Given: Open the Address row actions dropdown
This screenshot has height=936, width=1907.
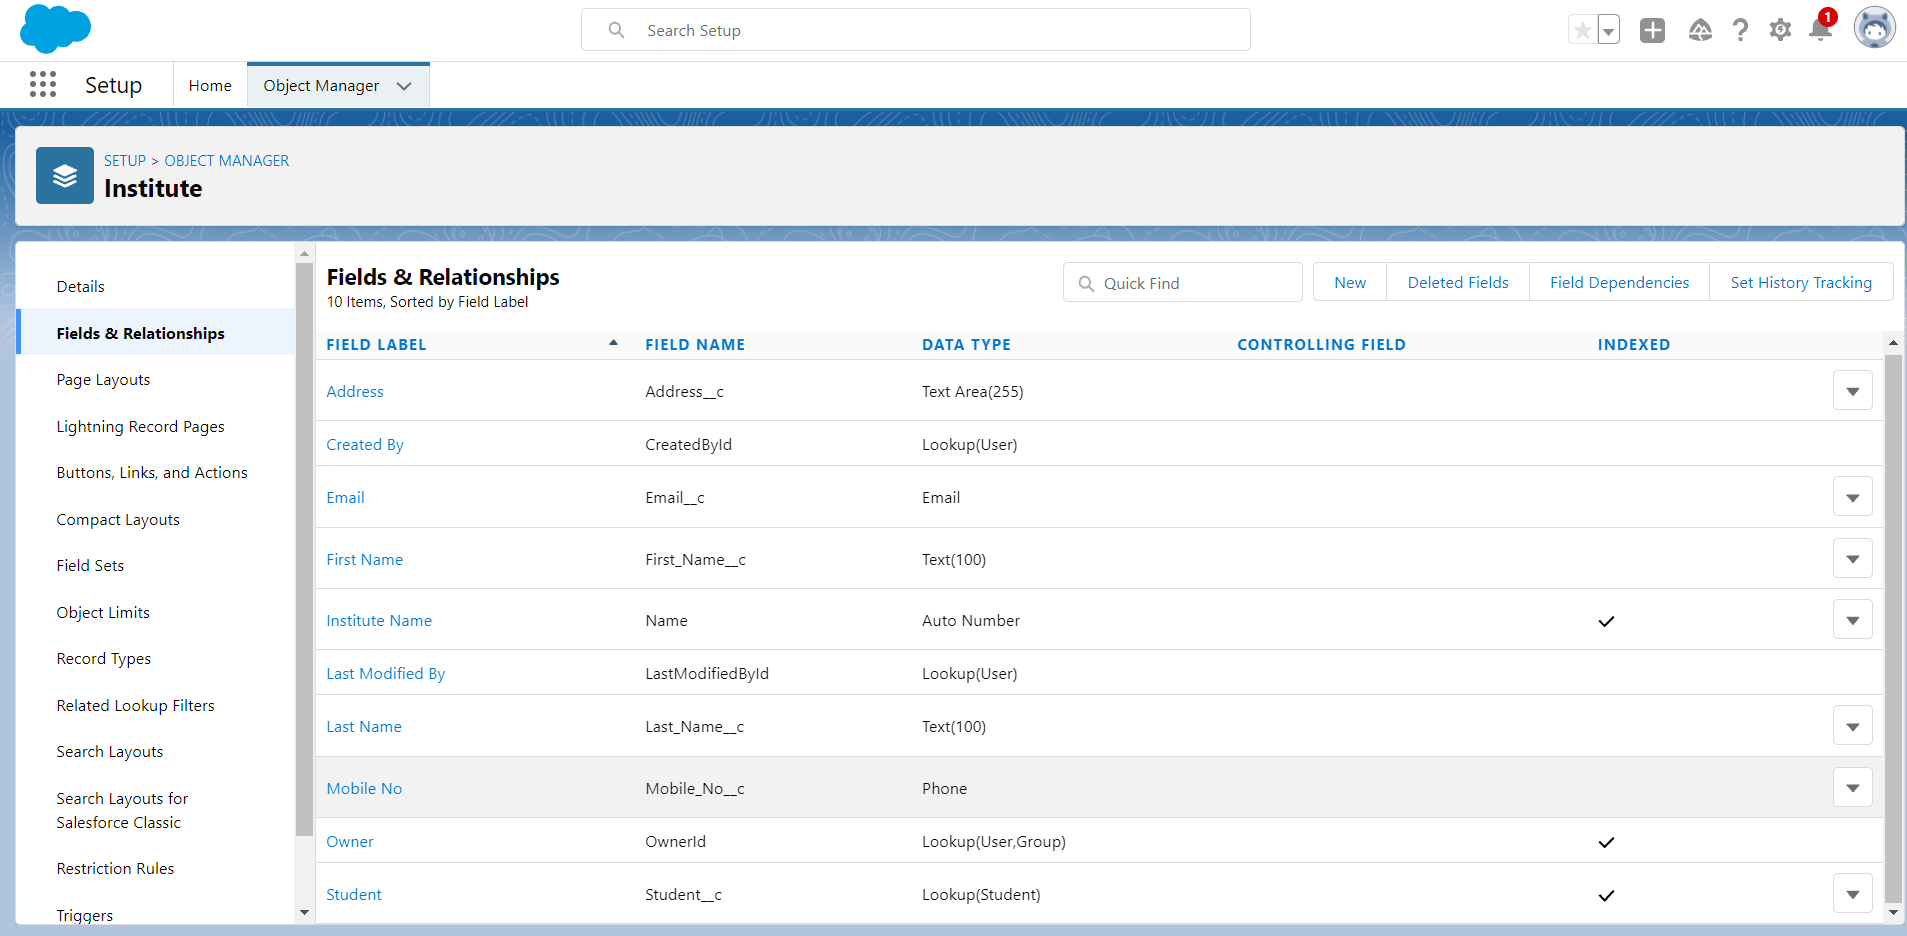Looking at the screenshot, I should [x=1852, y=391].
